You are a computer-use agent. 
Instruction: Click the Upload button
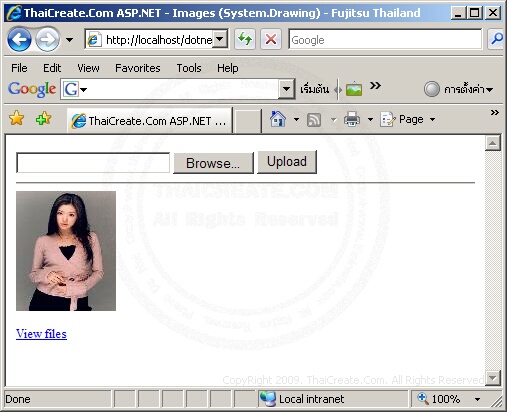pos(287,162)
